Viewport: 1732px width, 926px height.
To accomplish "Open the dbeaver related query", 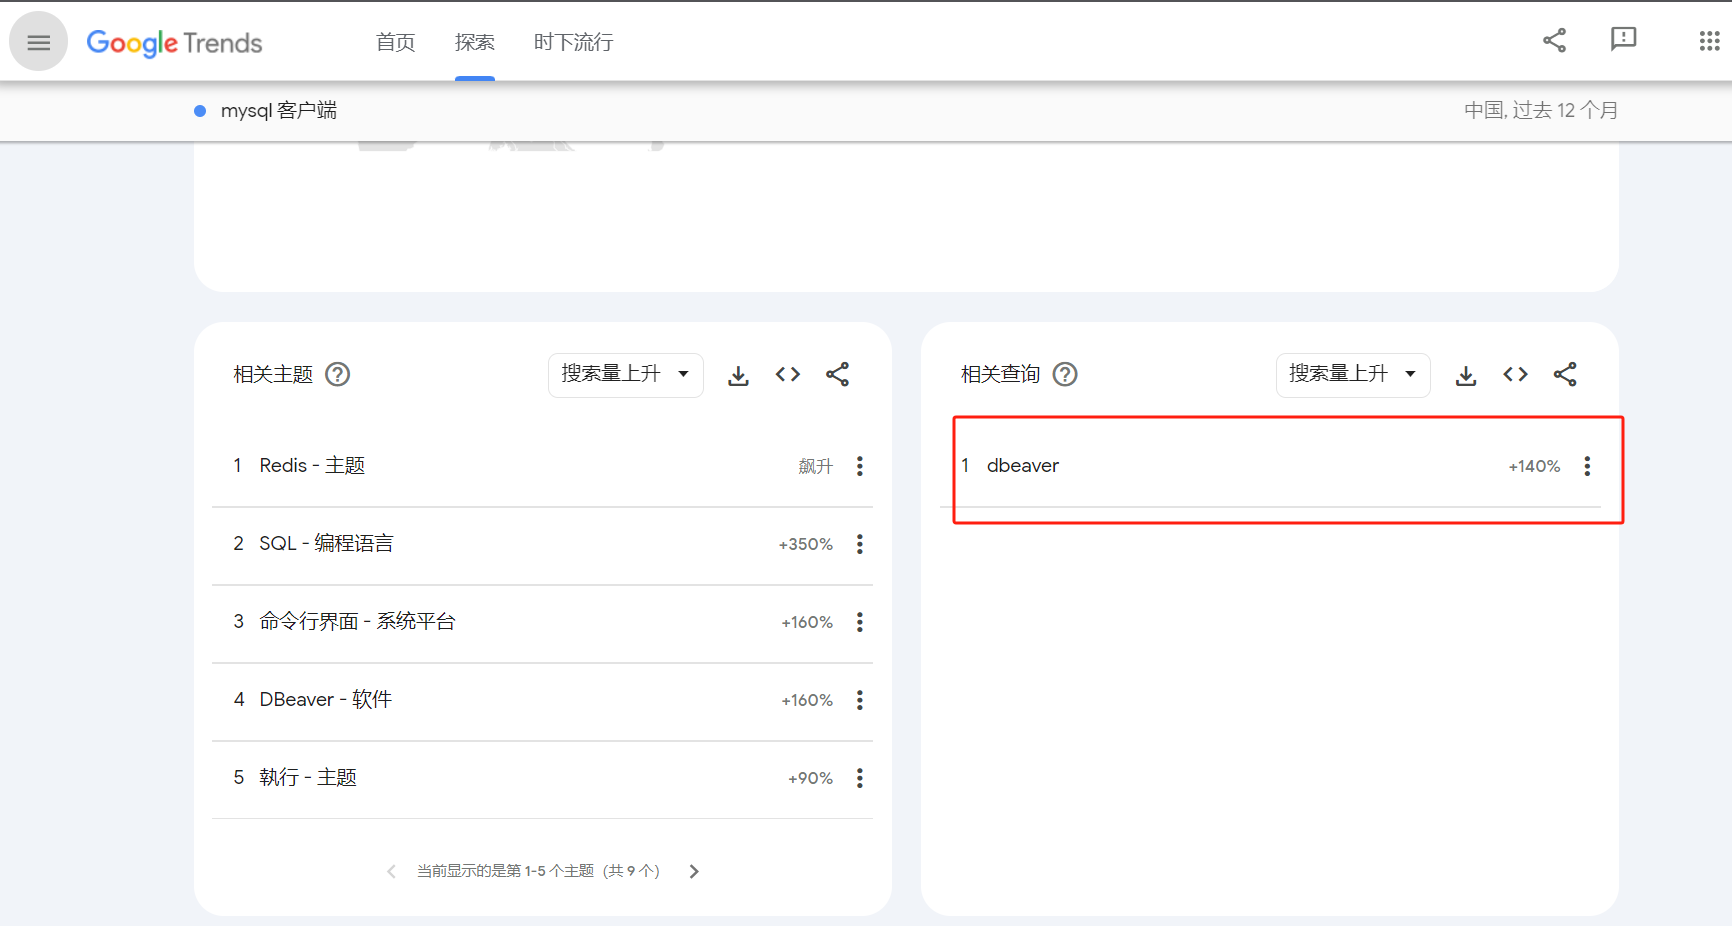I will point(1022,466).
